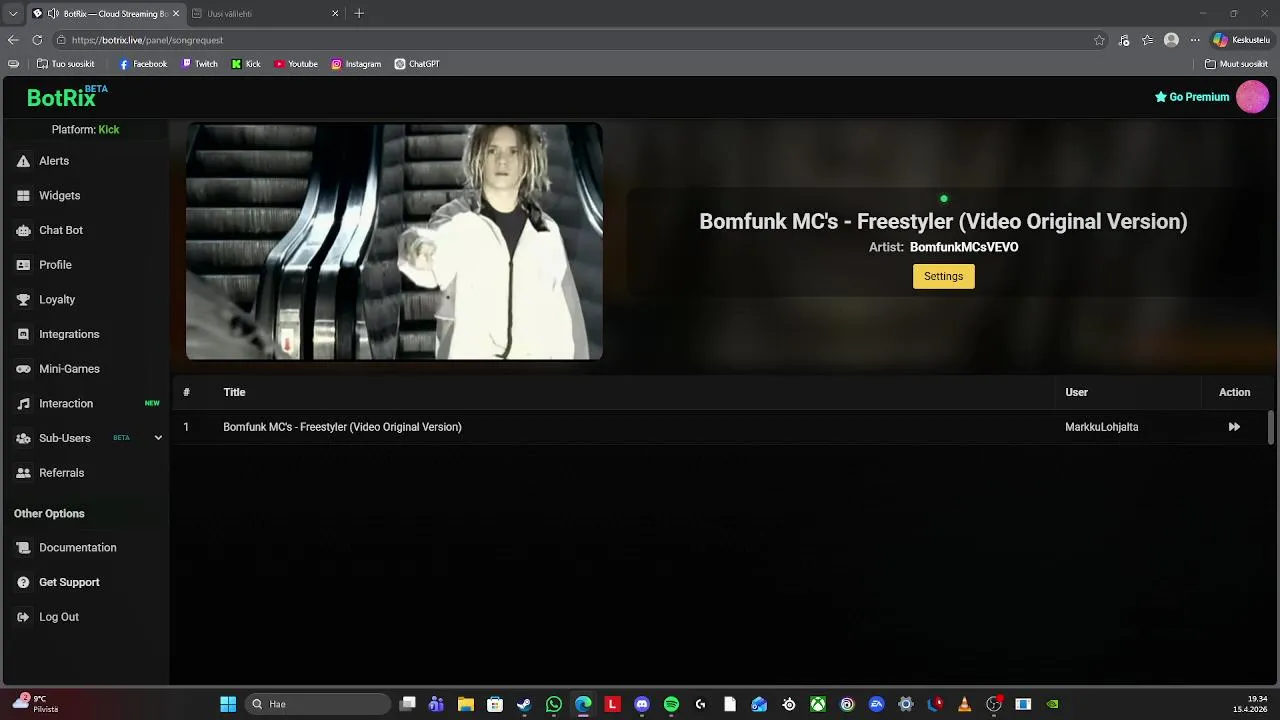Open the Keskustelu Copilot button

(1240, 40)
